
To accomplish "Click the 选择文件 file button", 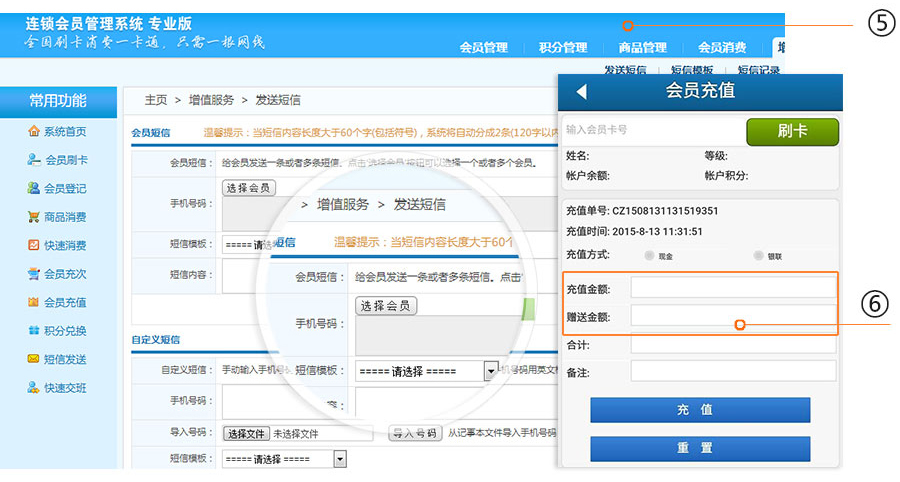I will 246,434.
